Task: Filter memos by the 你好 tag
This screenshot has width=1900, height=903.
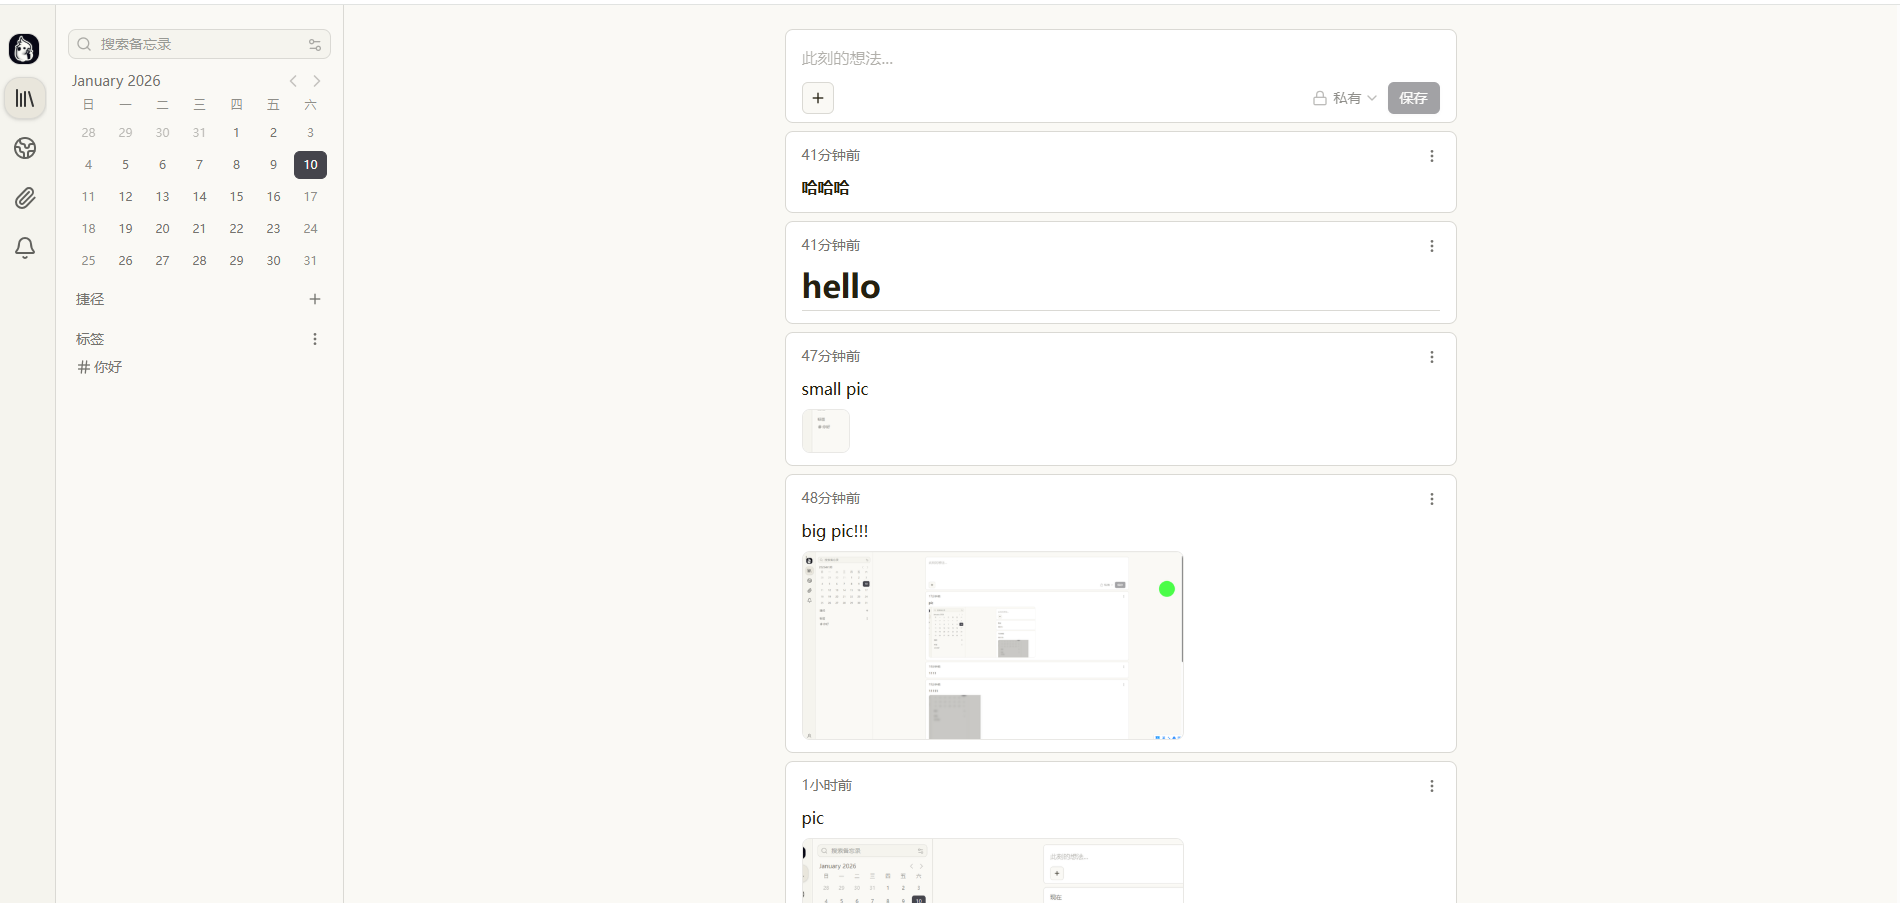Action: pos(100,367)
